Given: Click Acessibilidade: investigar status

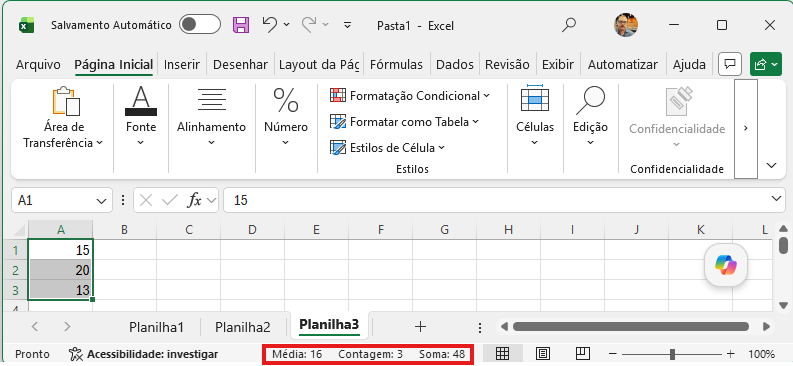Looking at the screenshot, I should (144, 354).
